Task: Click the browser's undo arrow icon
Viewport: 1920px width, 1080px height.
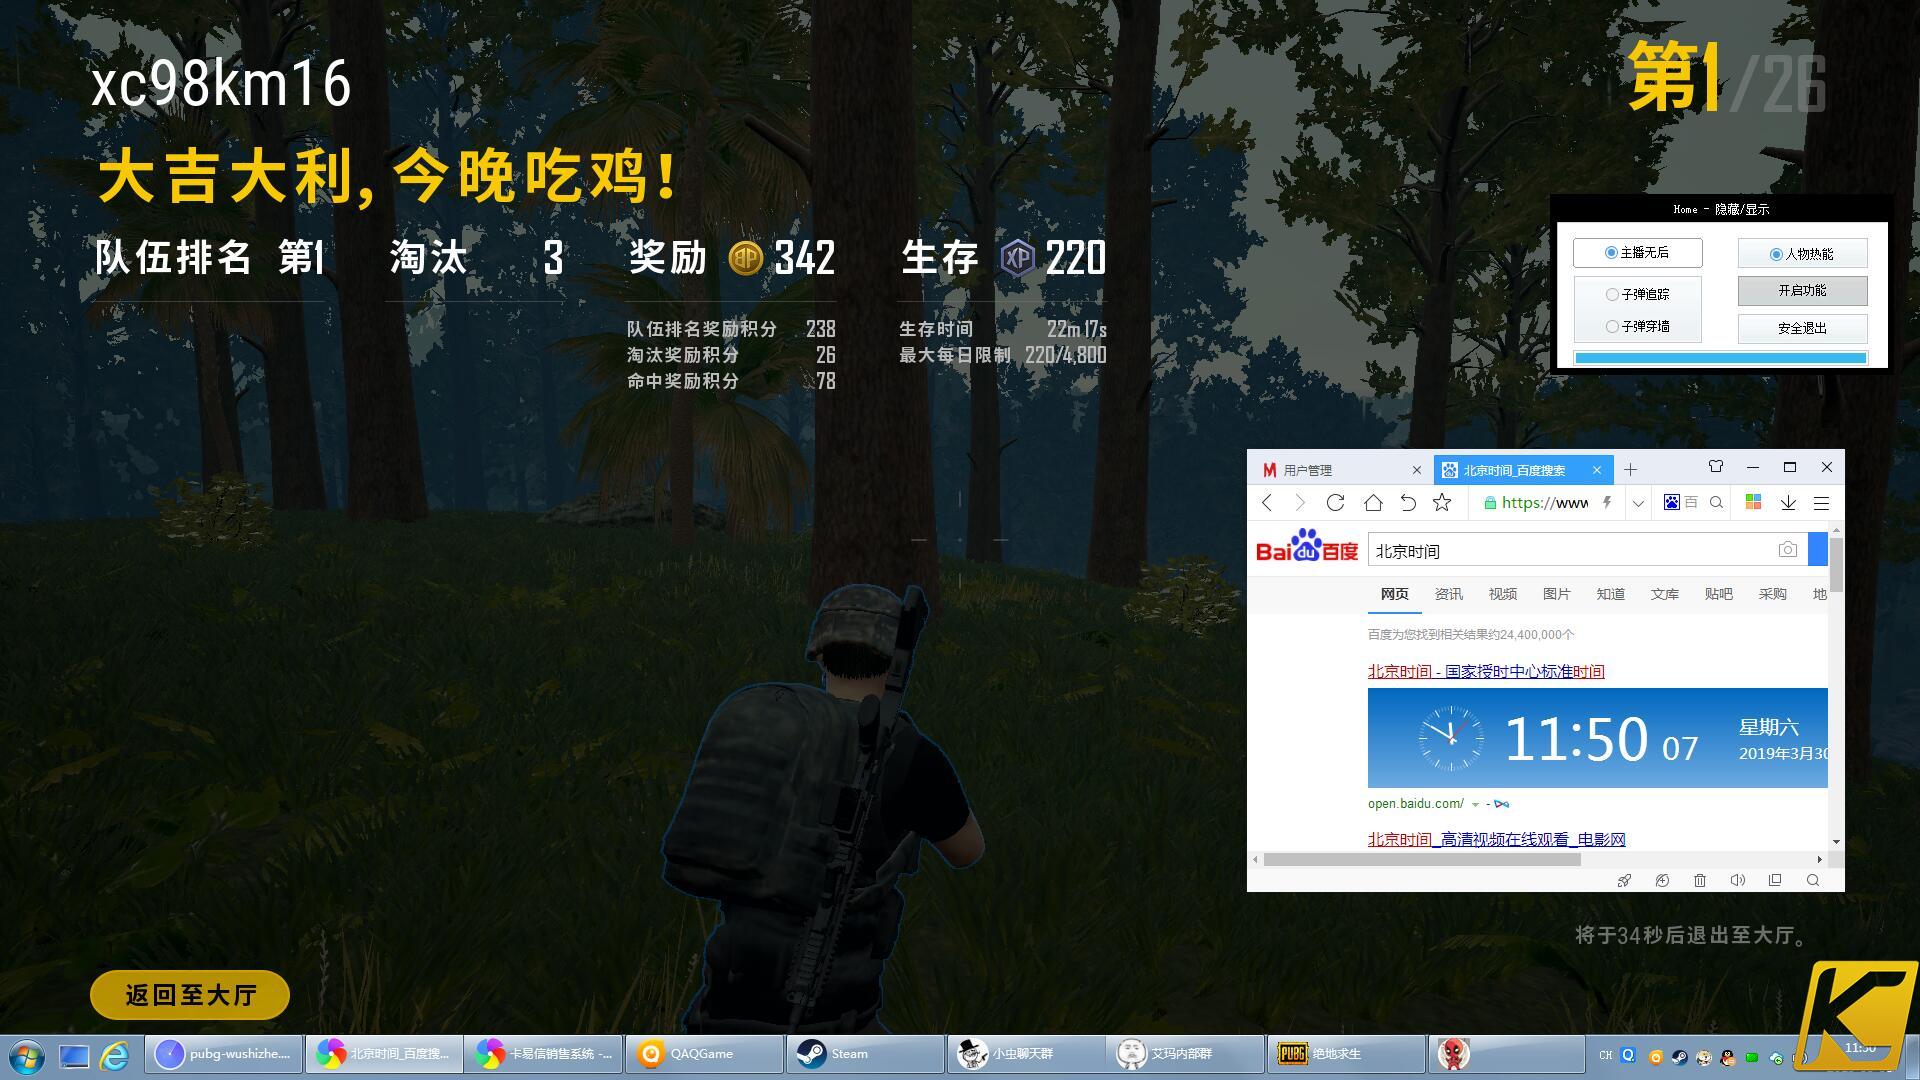Action: coord(1408,503)
